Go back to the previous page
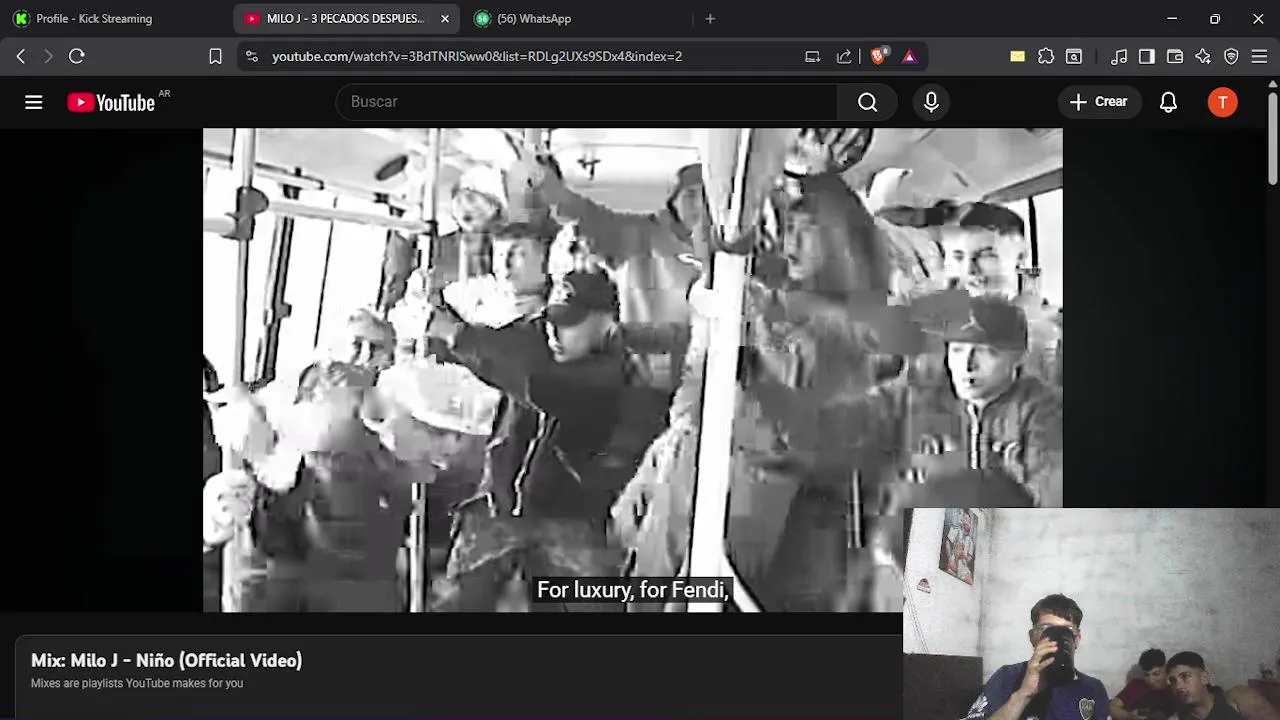Image resolution: width=1280 pixels, height=720 pixels. click(21, 56)
